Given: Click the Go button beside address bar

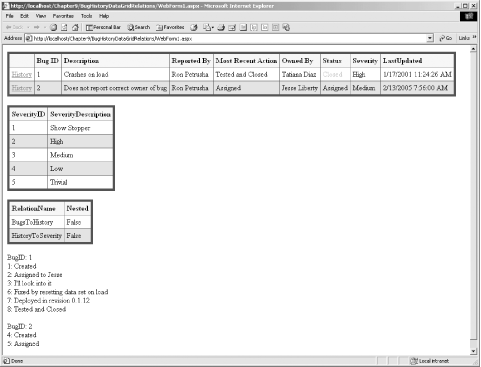Looking at the screenshot, I should (x=445, y=38).
